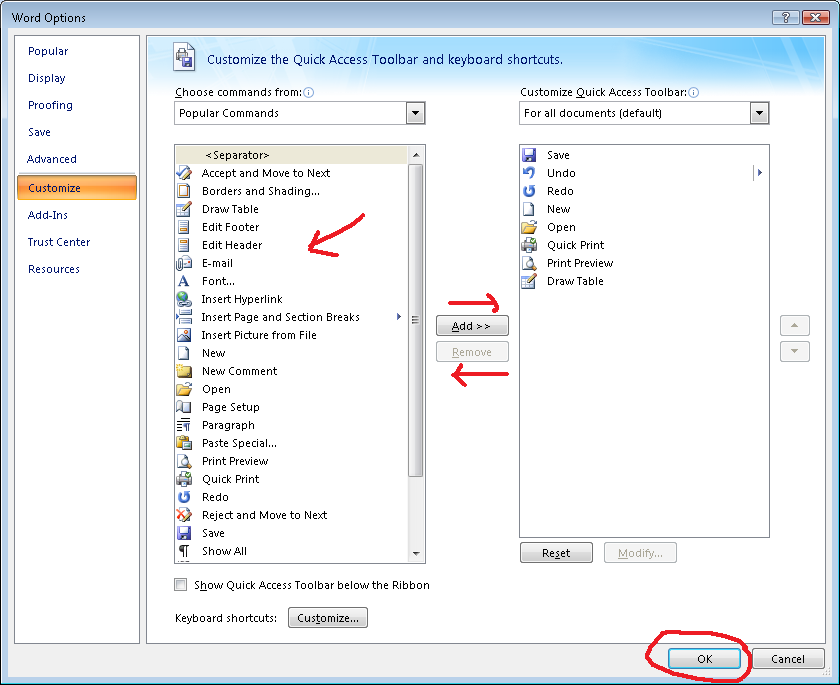Click the Page Setup icon
Image resolution: width=840 pixels, height=685 pixels.
click(x=184, y=407)
